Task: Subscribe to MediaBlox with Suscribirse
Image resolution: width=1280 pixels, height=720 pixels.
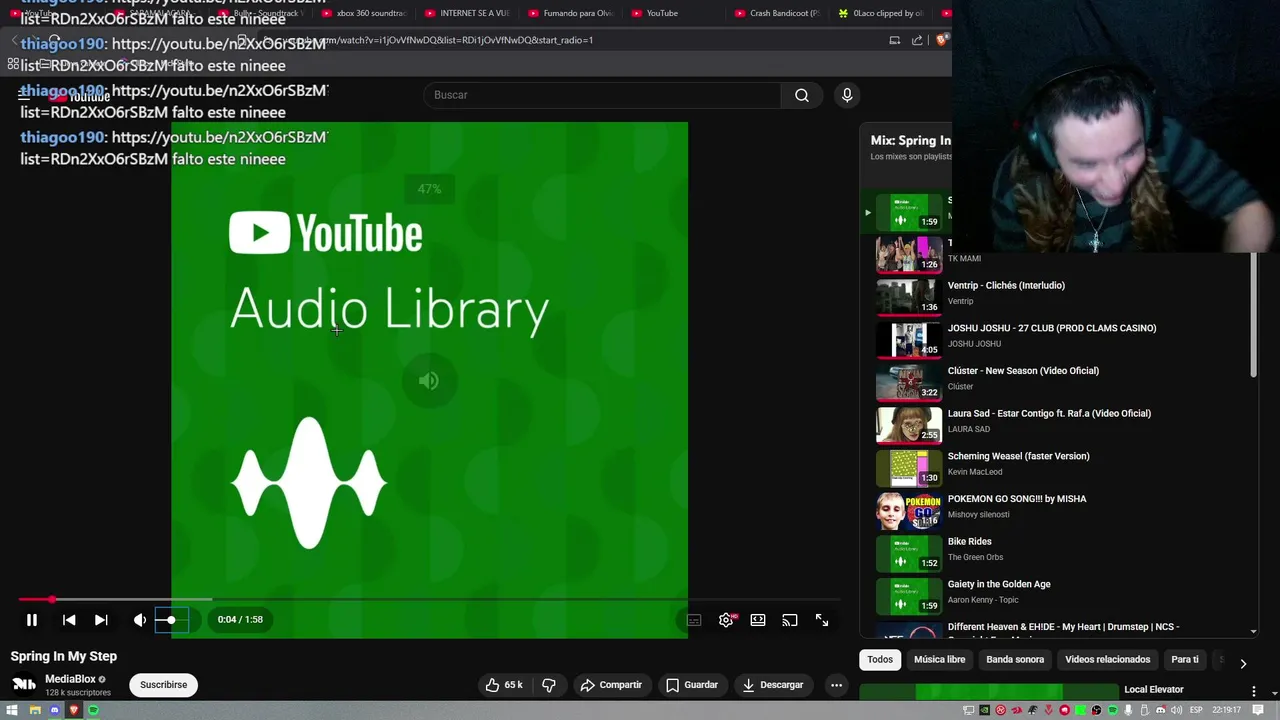Action: 164,685
